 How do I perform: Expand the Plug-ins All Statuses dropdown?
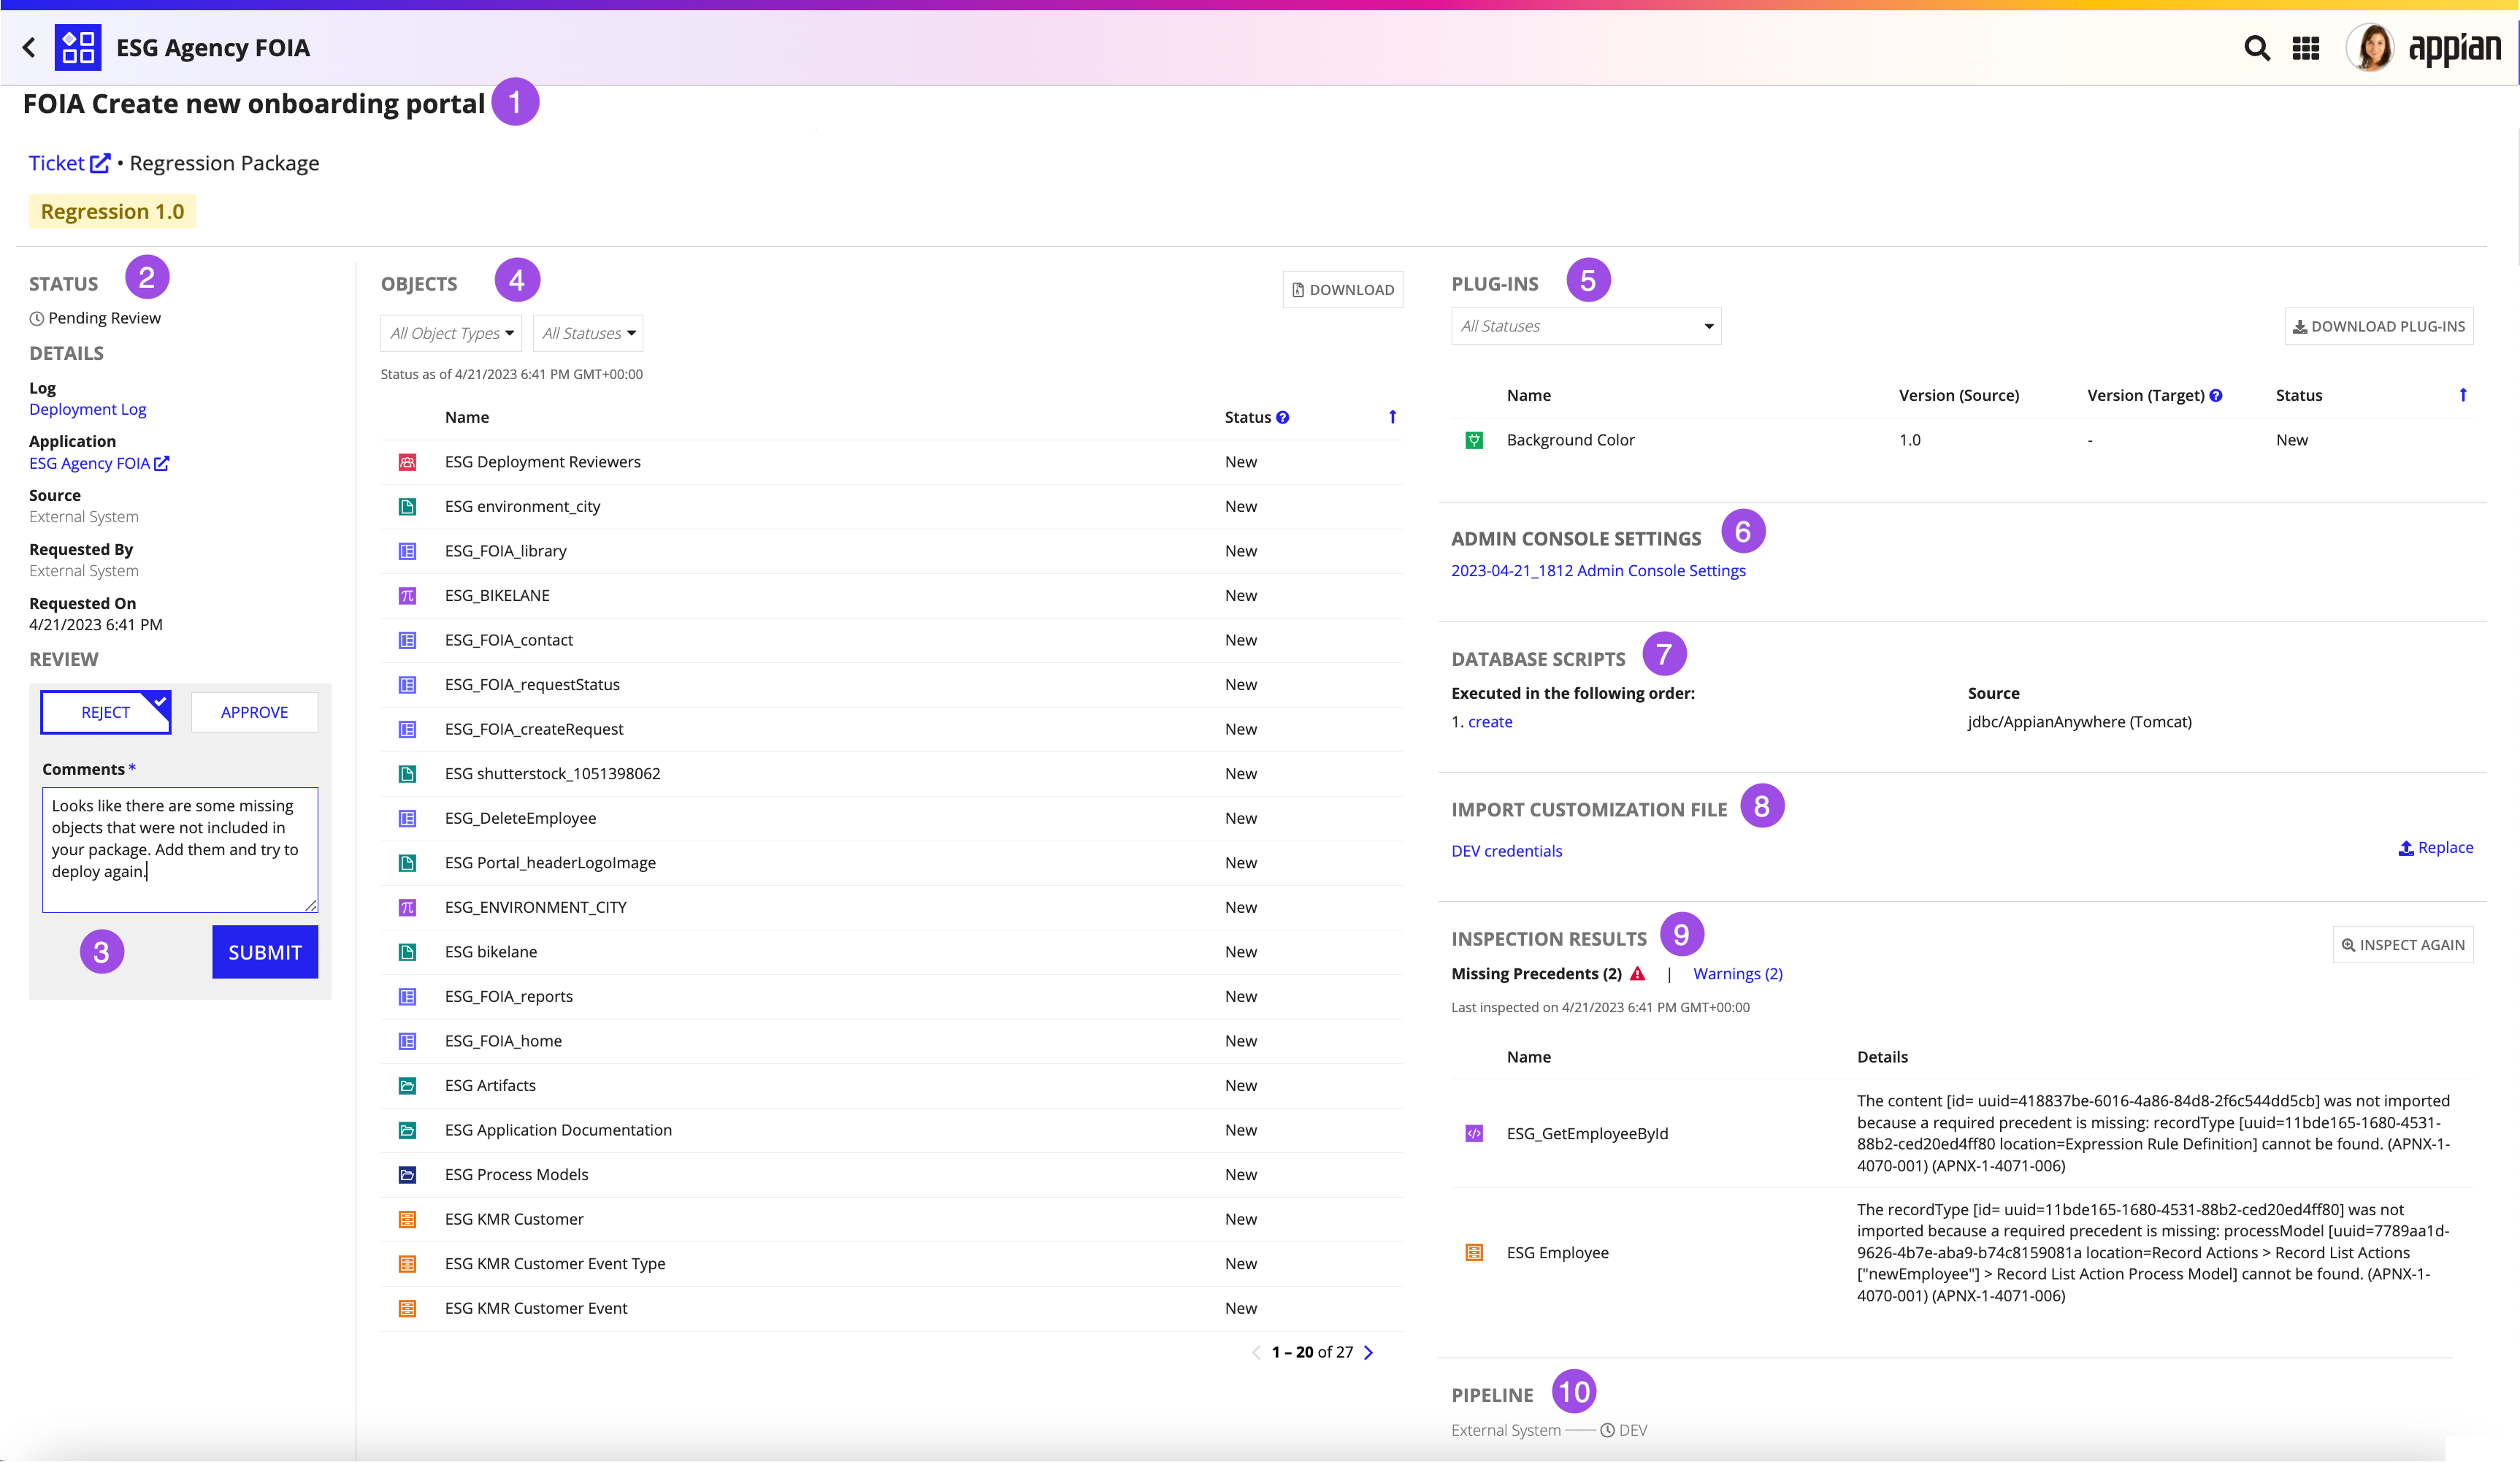tap(1586, 326)
